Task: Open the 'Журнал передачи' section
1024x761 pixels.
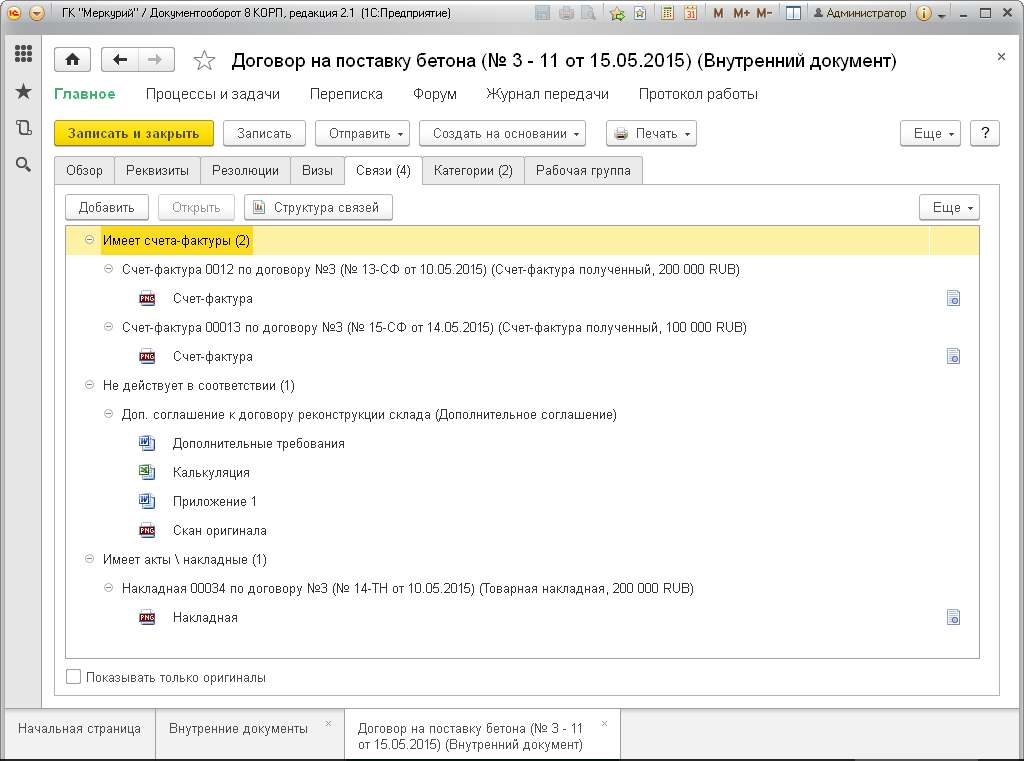Action: pos(547,94)
